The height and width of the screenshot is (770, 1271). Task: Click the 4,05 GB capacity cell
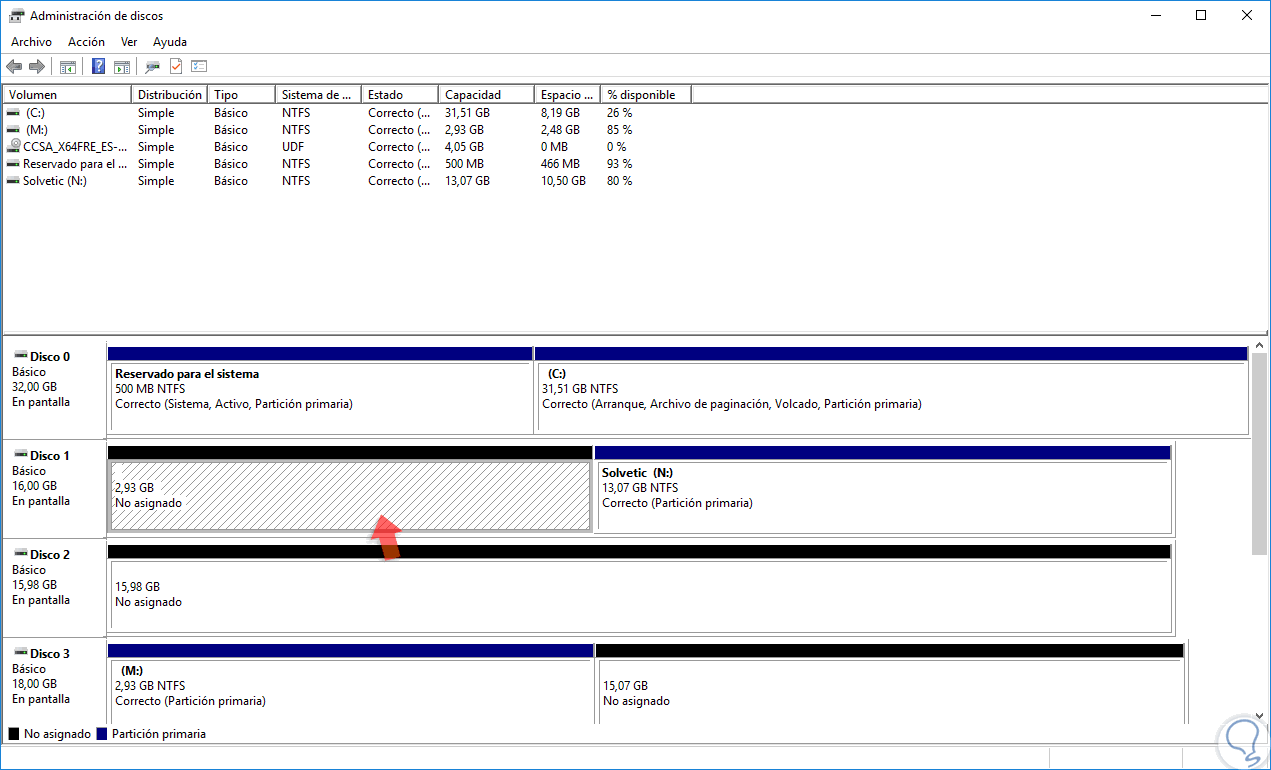(464, 147)
